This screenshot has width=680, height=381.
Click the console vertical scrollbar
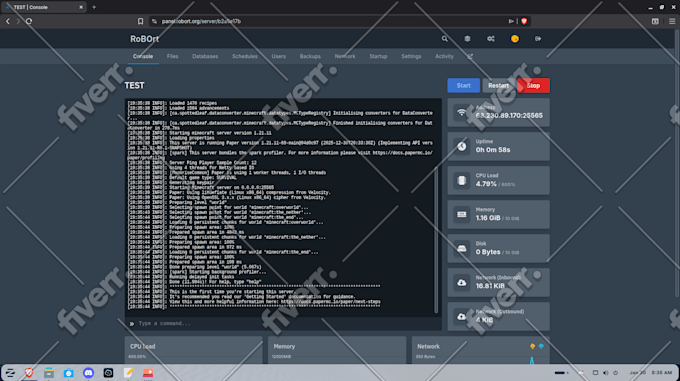point(436,240)
